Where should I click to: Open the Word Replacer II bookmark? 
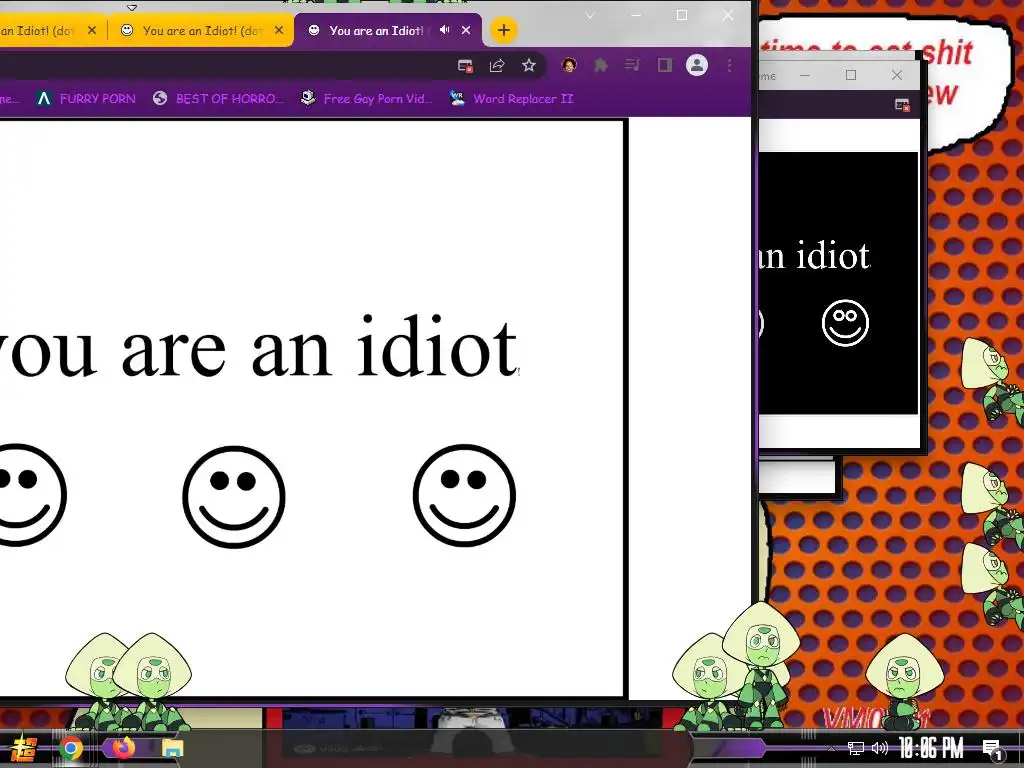click(x=511, y=99)
